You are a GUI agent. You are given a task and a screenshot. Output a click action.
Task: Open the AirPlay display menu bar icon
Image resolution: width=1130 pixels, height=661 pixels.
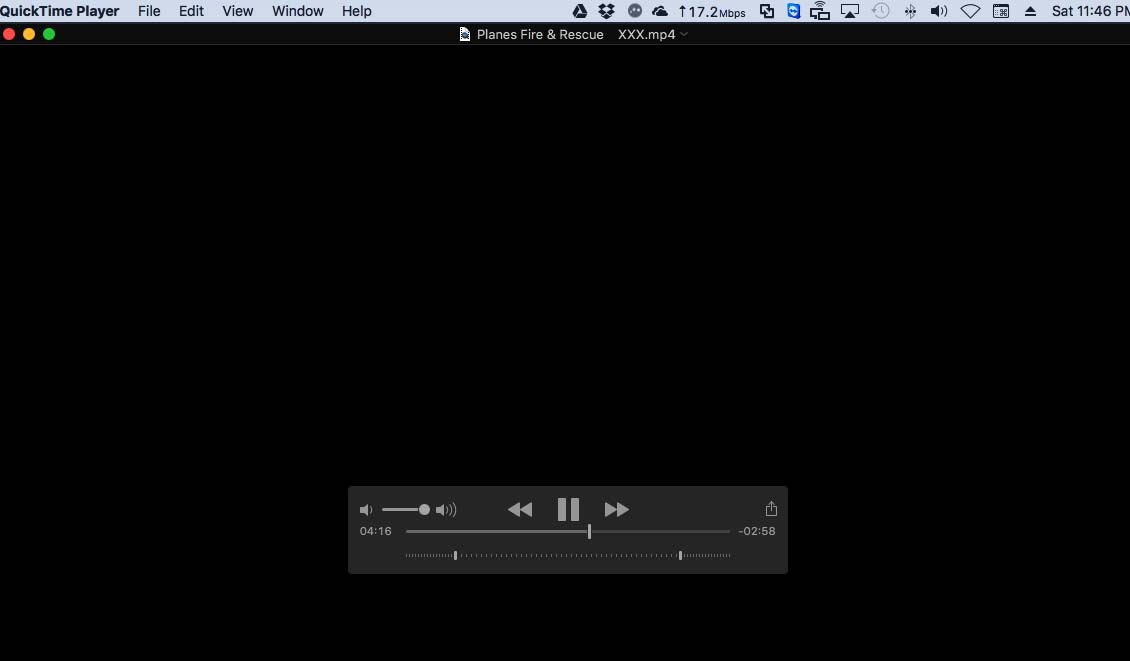pyautogui.click(x=850, y=11)
